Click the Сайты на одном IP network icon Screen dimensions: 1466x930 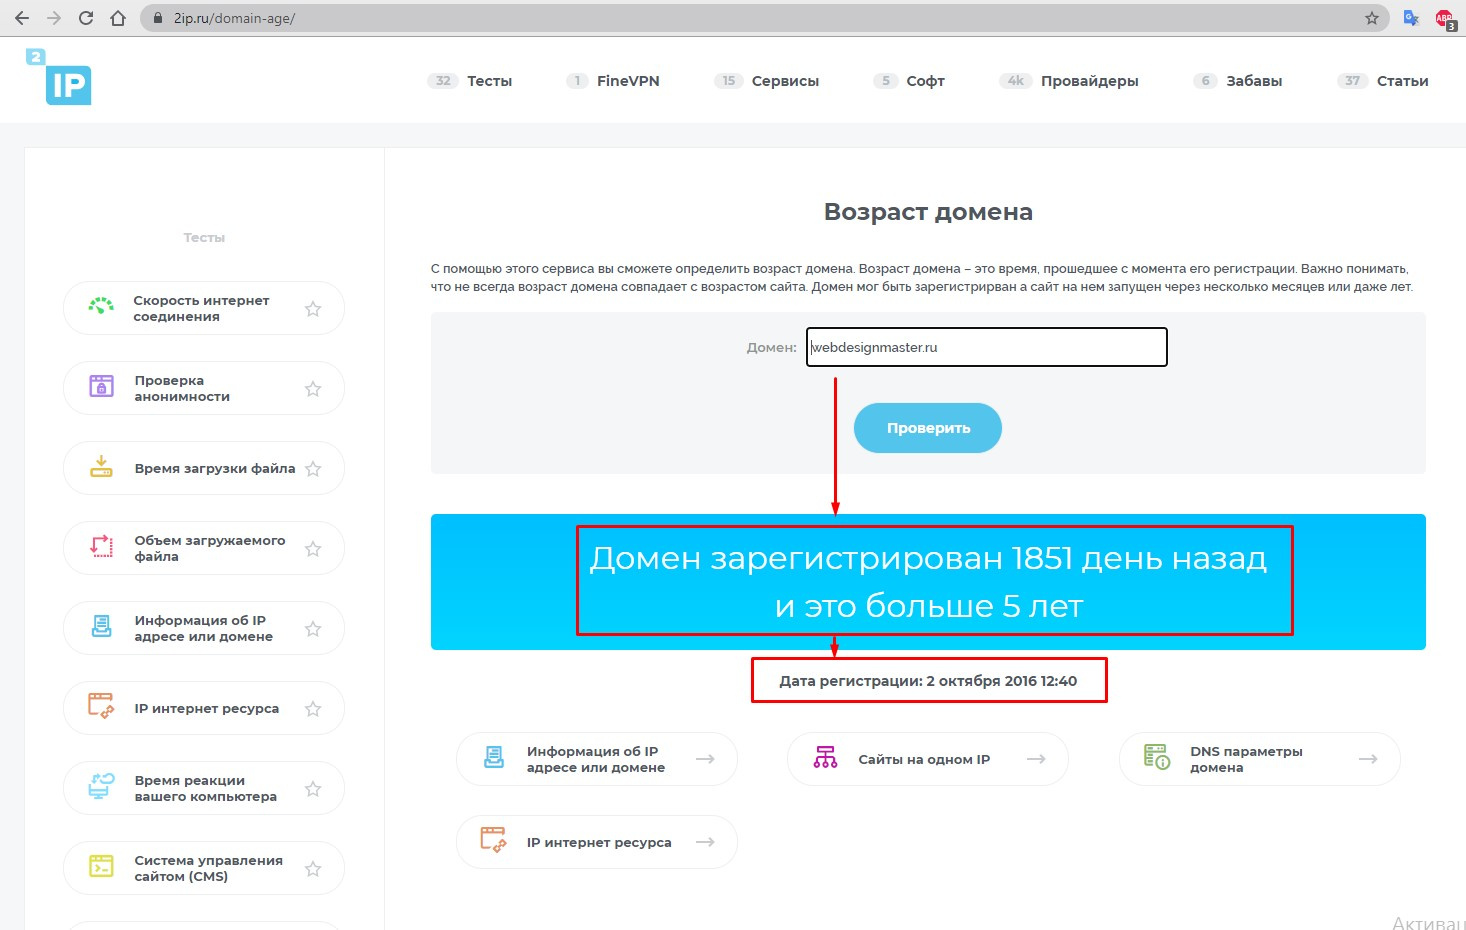coord(825,757)
